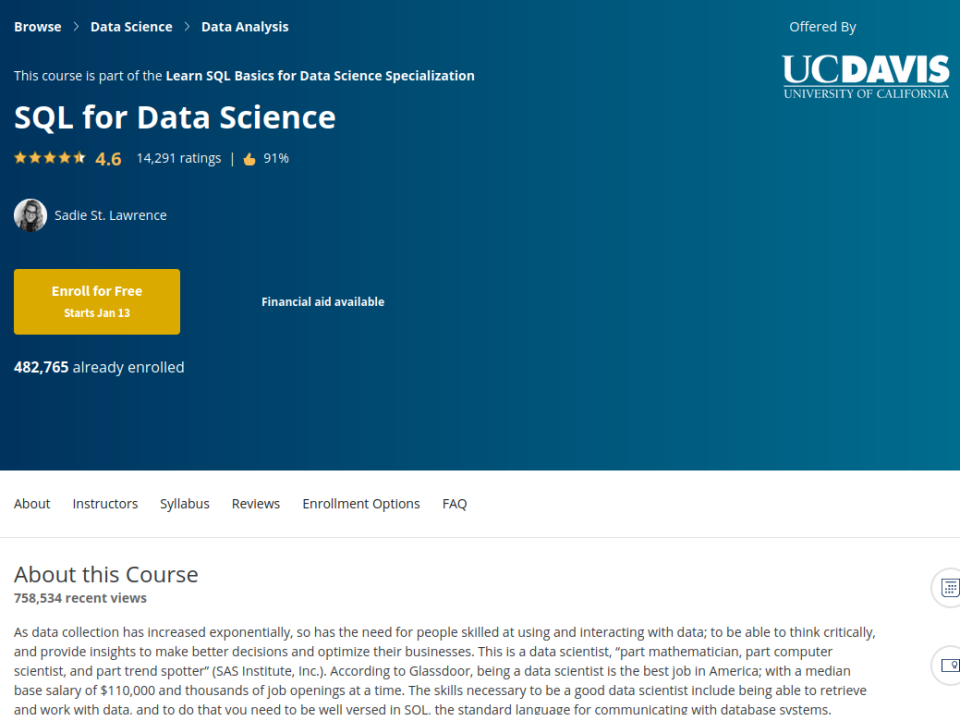This screenshot has width=960, height=721.
Task: Show the FAQ tab
Action: (454, 504)
